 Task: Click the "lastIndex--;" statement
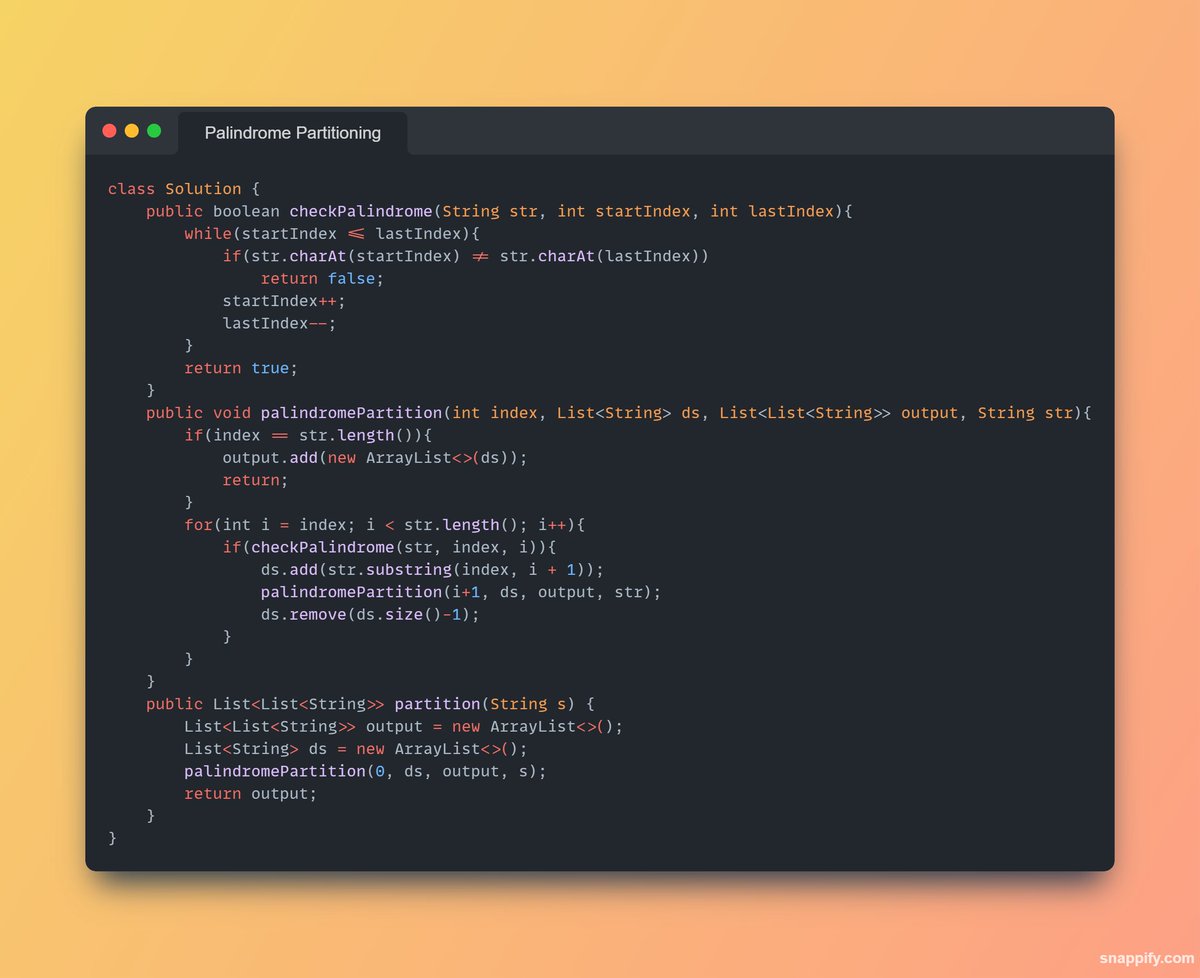point(279,323)
